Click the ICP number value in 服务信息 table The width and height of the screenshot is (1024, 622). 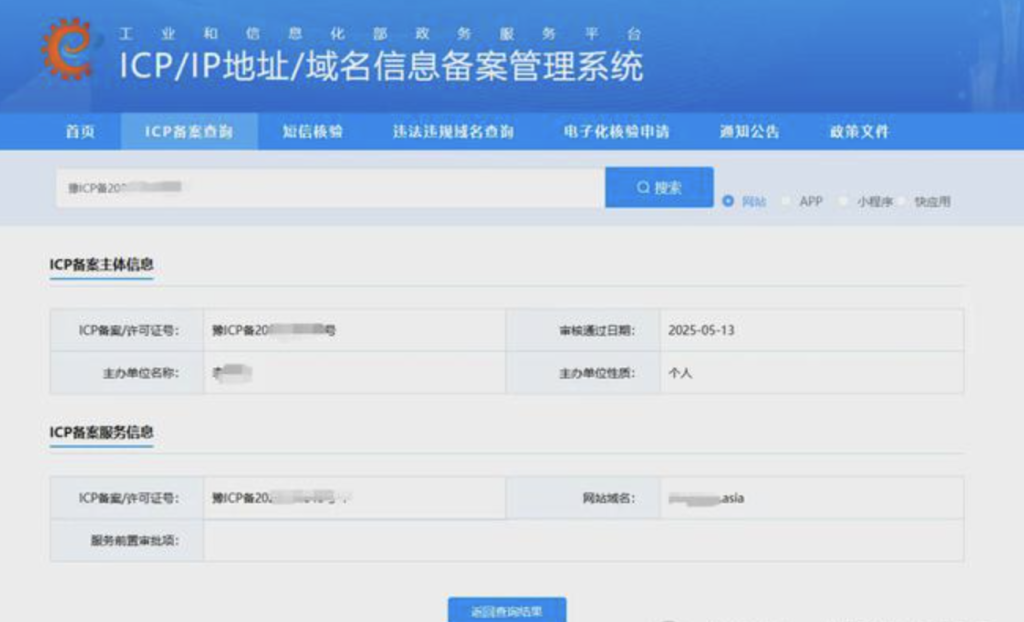281,499
